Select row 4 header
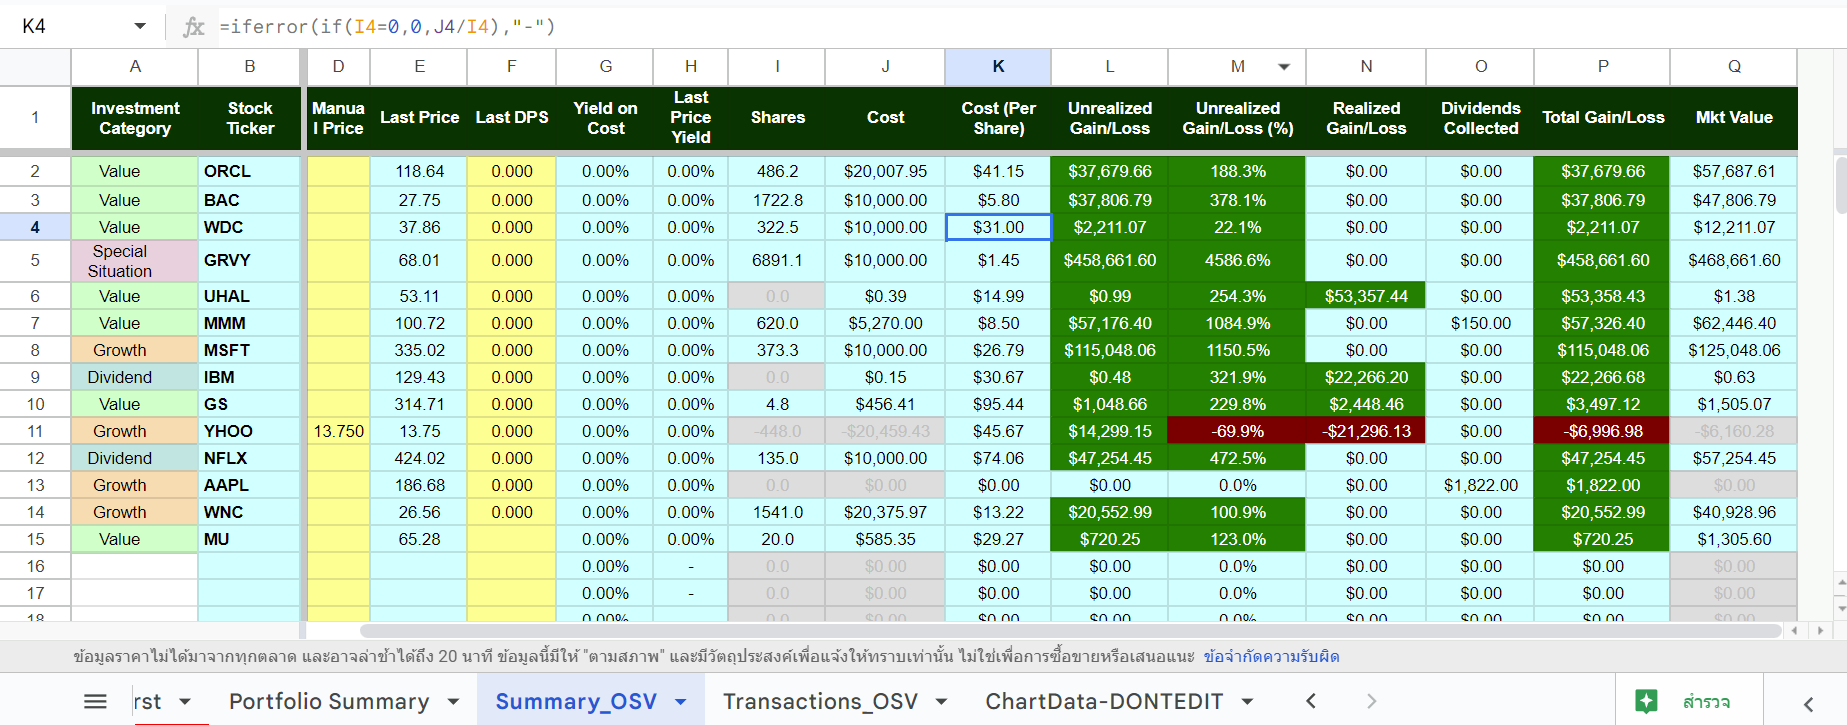Screen dimensions: 1847x725 35,227
